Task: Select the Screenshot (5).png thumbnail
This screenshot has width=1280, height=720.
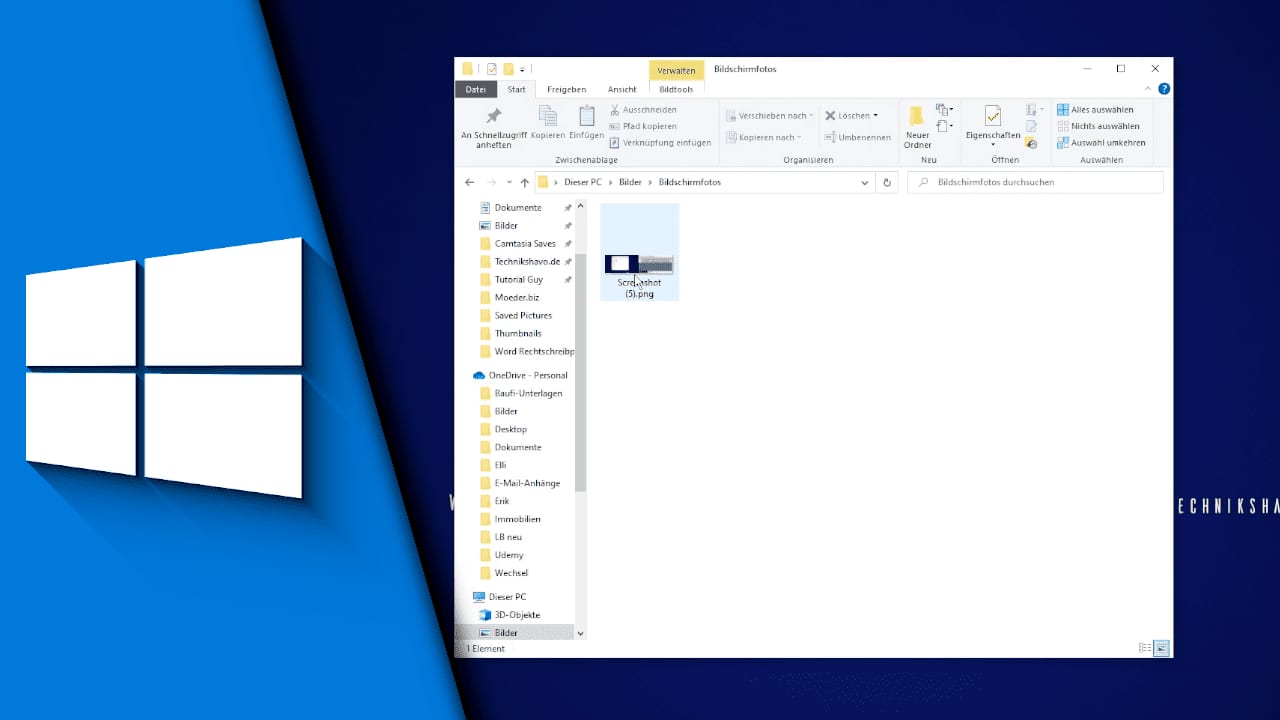Action: pyautogui.click(x=639, y=252)
